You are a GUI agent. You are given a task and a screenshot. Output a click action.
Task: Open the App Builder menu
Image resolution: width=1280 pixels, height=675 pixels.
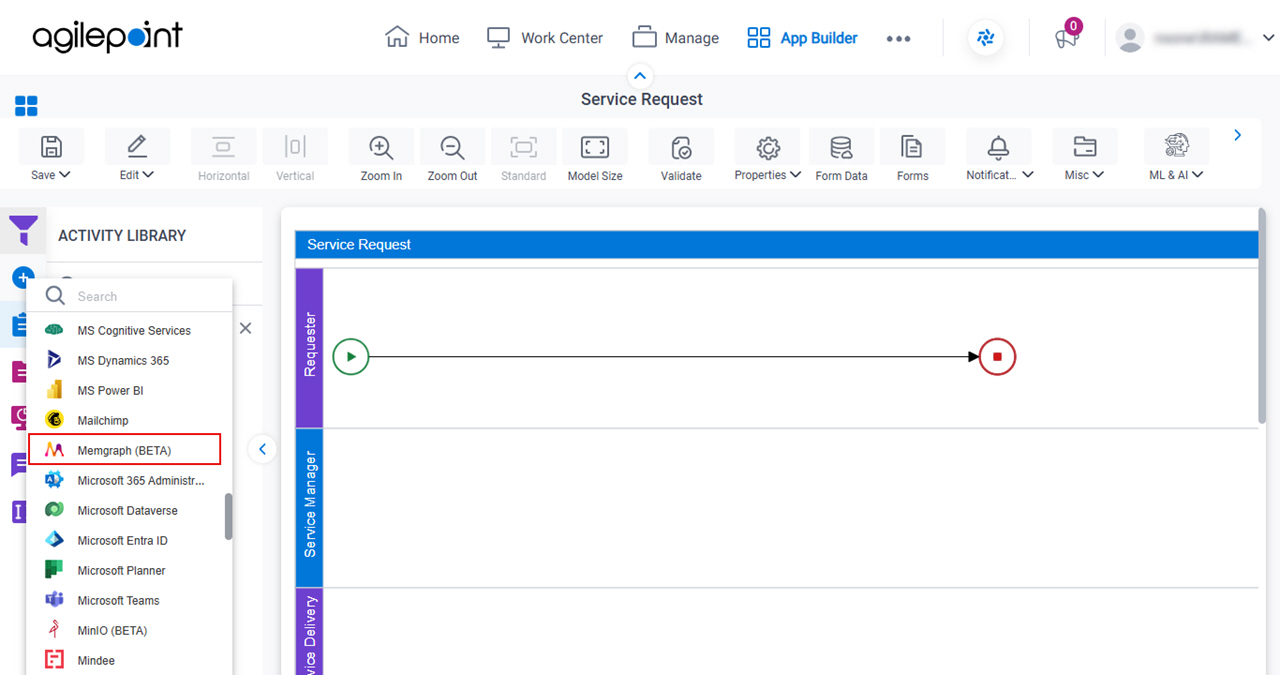point(803,38)
